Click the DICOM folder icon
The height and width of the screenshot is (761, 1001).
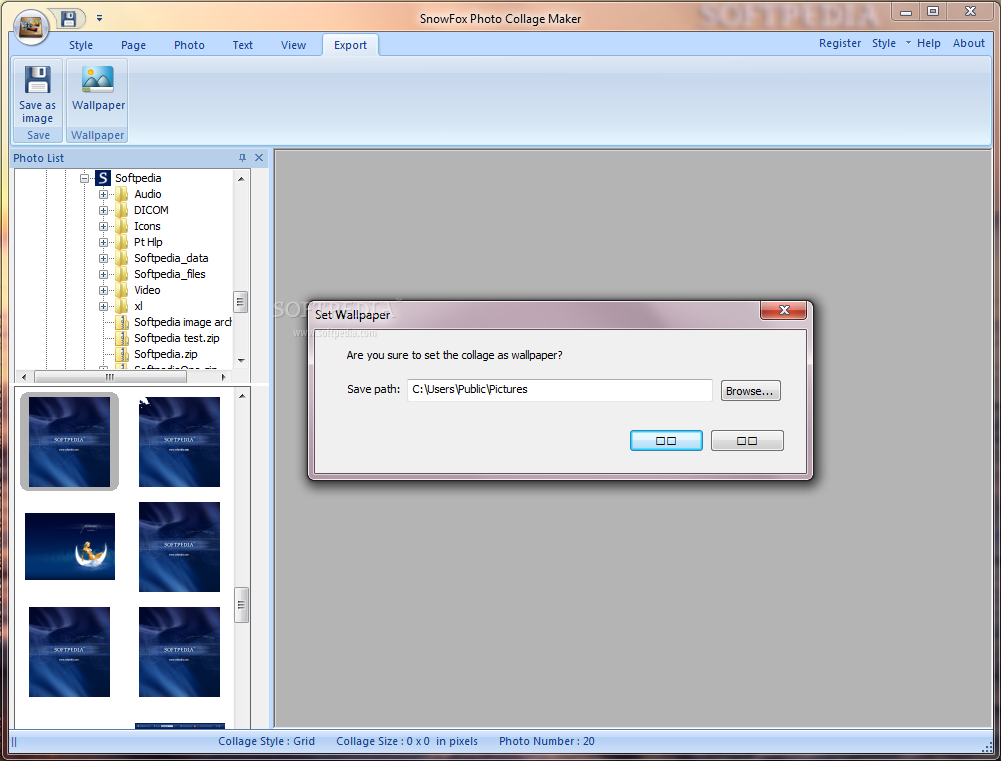tap(122, 210)
